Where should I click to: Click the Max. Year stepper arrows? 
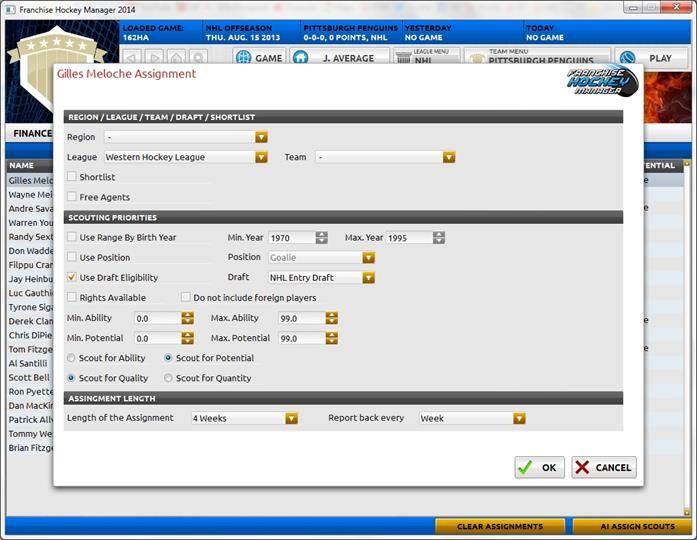[439, 238]
